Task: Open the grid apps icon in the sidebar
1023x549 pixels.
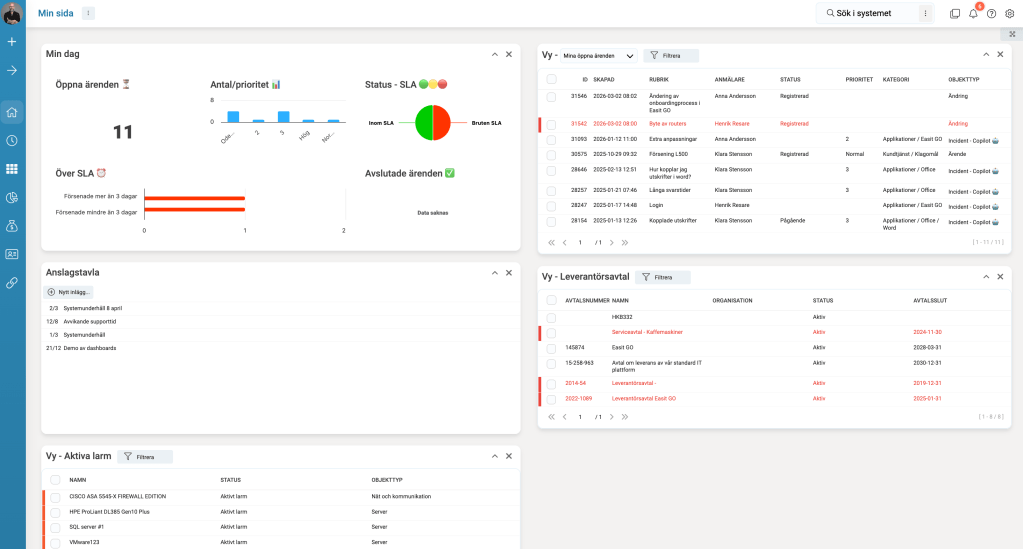Action: coord(12,169)
